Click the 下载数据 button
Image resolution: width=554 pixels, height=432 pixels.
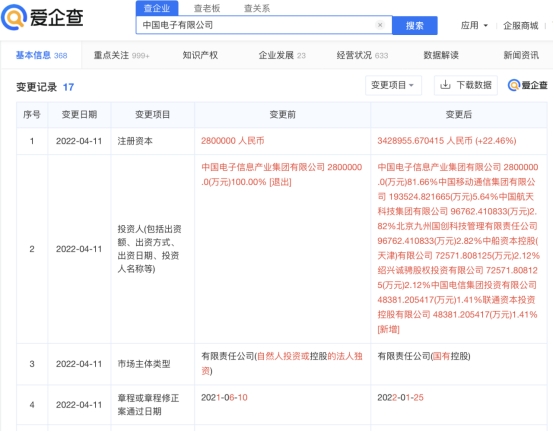(x=466, y=85)
